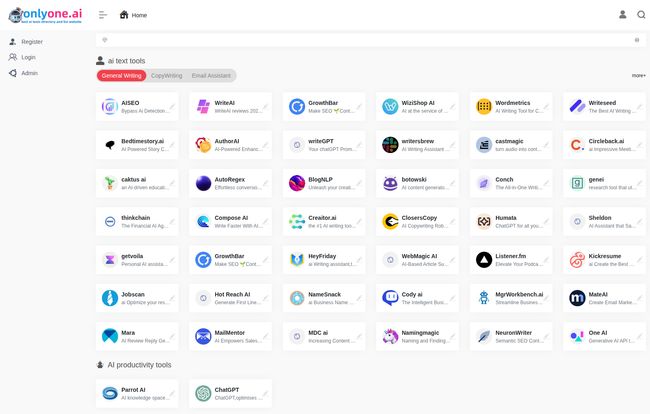
Task: Click the Mara card title
Action: (x=128, y=333)
